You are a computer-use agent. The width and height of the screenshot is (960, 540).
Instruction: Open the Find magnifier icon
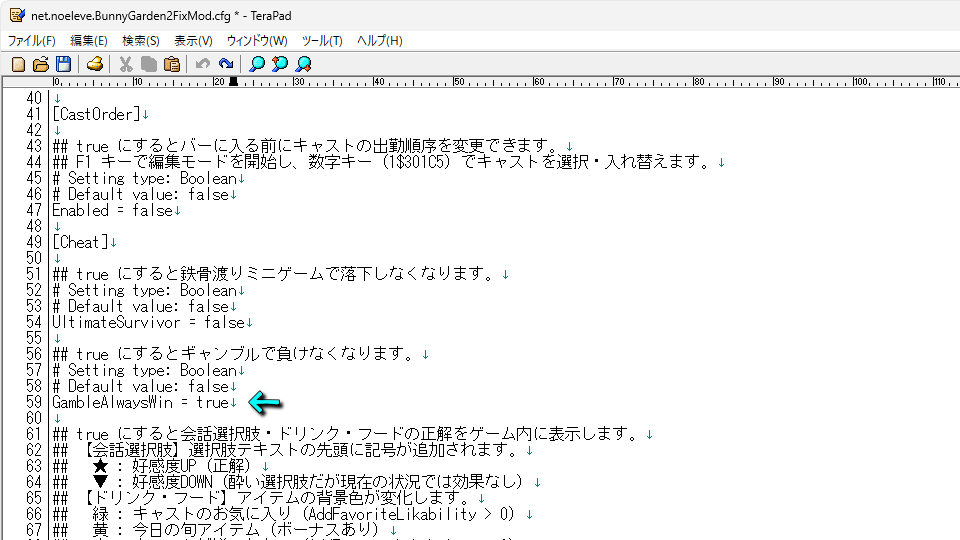click(x=257, y=64)
